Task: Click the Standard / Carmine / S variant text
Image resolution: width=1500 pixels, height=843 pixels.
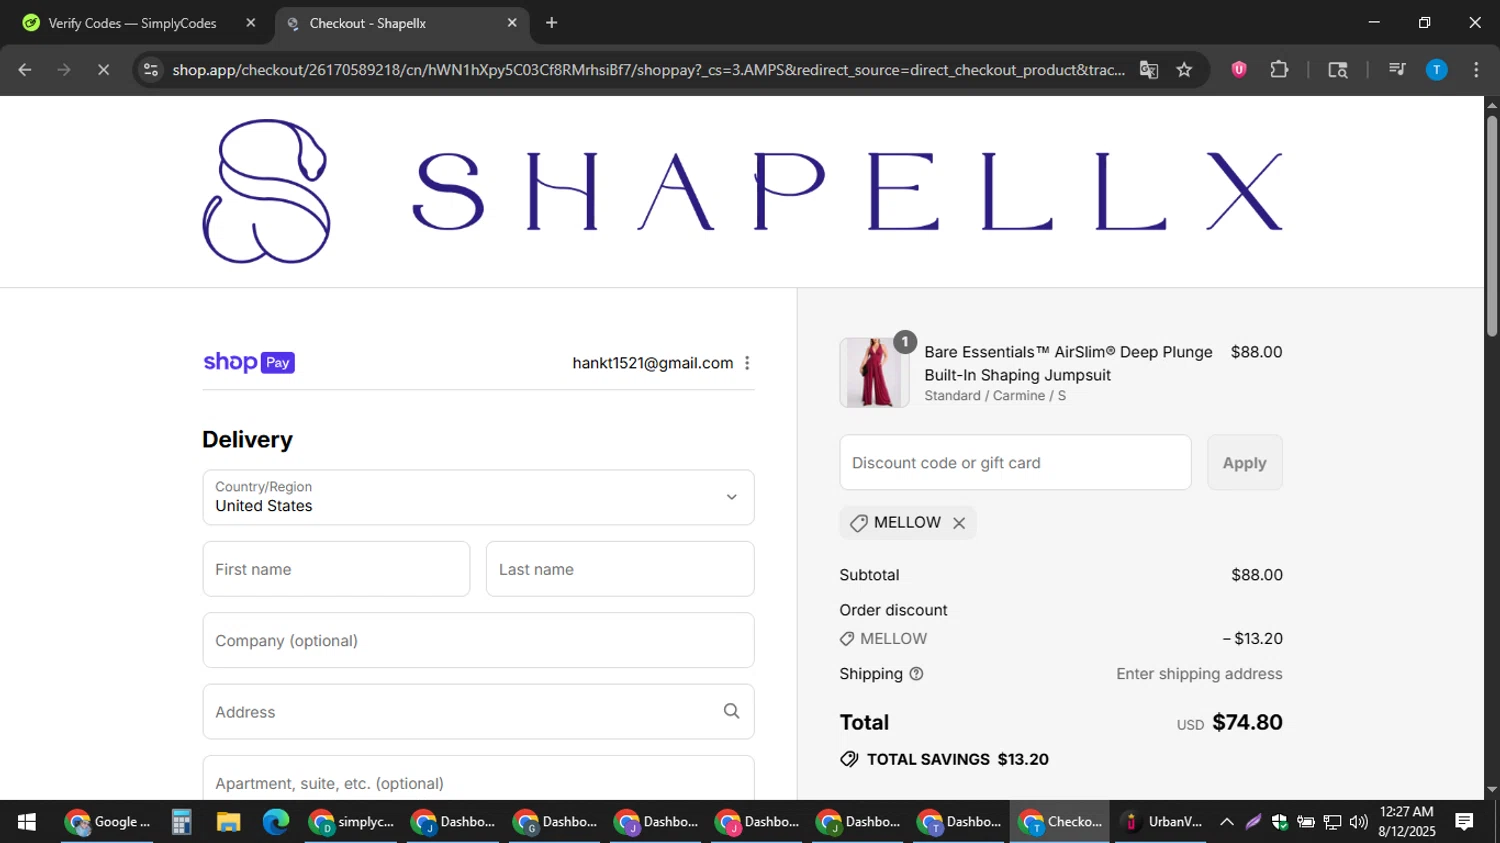Action: (x=995, y=396)
